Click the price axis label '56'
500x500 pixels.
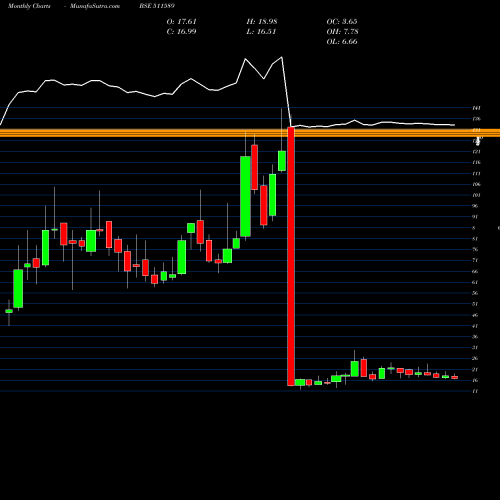475,293
